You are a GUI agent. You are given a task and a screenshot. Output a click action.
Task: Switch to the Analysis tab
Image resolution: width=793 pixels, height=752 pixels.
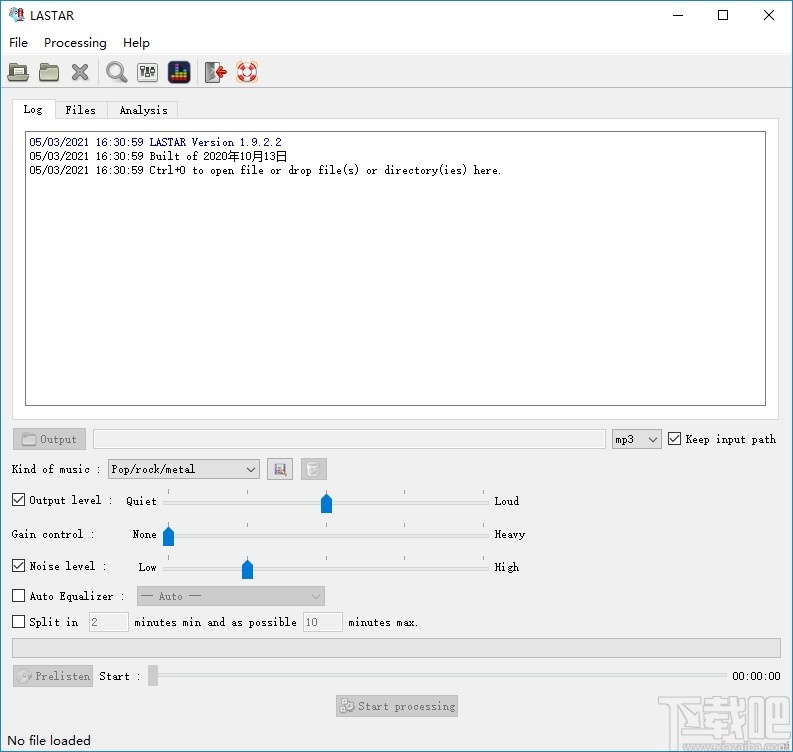coord(143,110)
